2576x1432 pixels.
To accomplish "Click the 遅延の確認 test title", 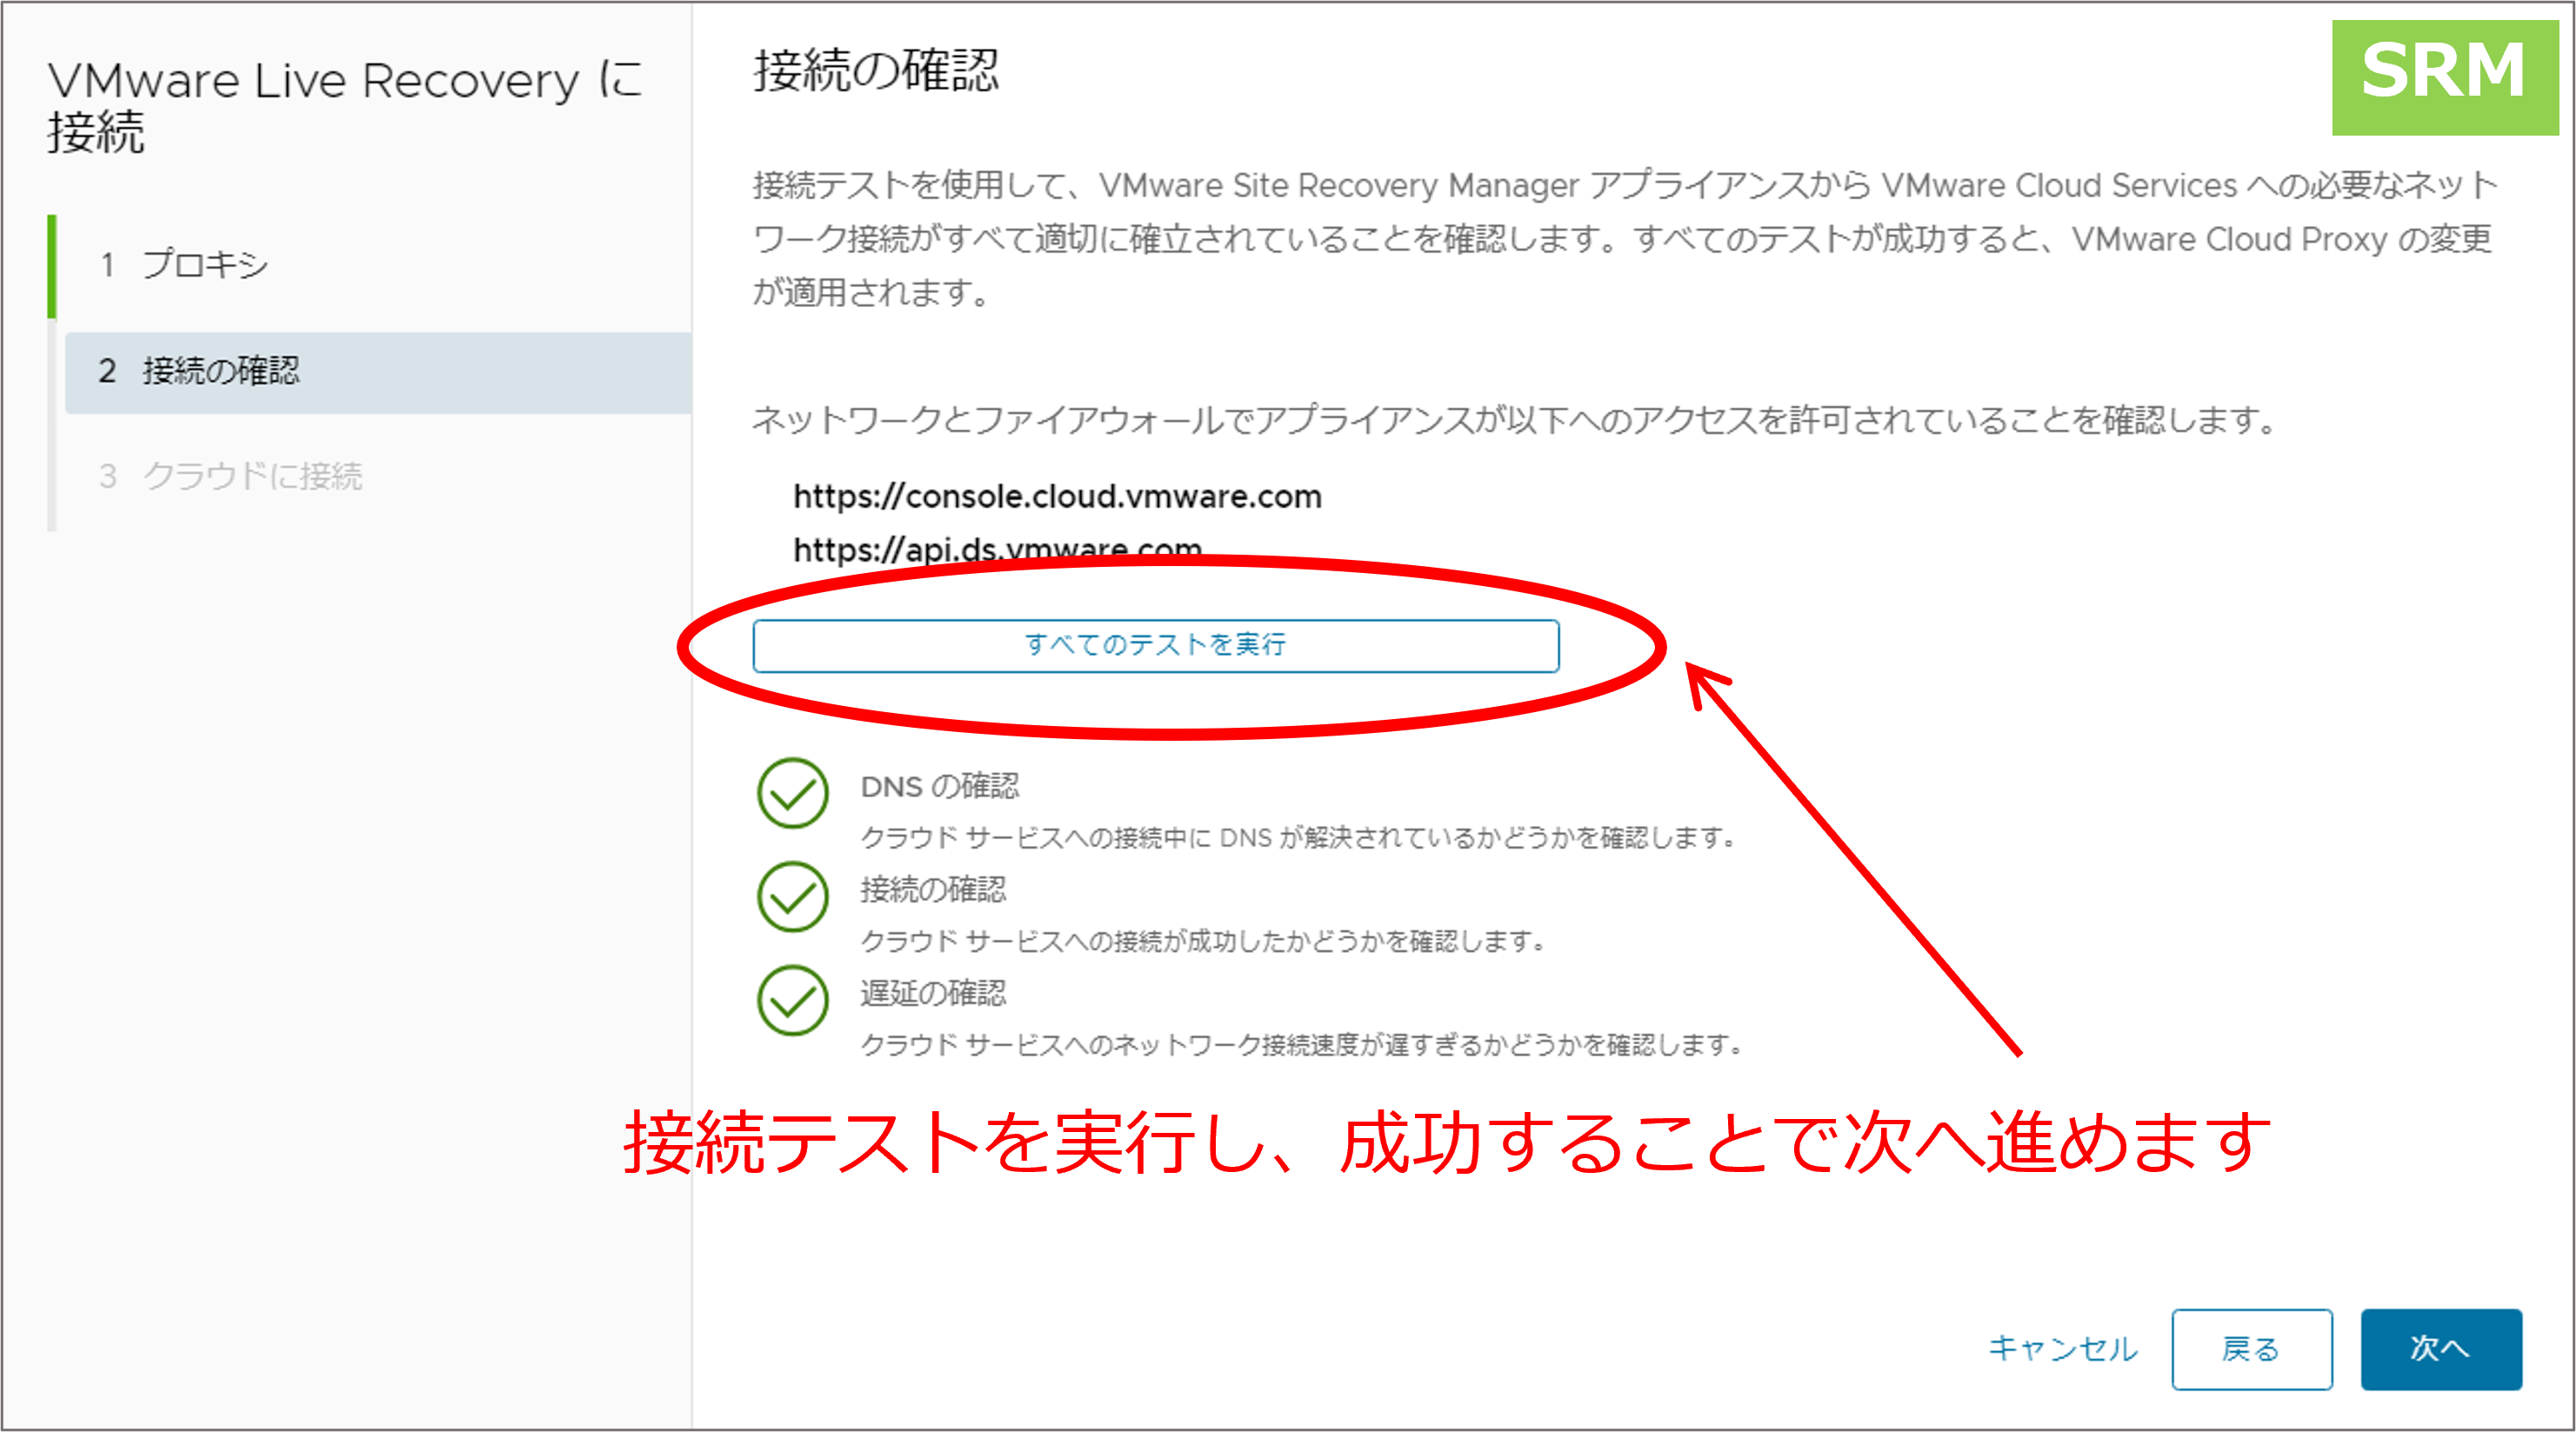I will pyautogui.click(x=933, y=993).
